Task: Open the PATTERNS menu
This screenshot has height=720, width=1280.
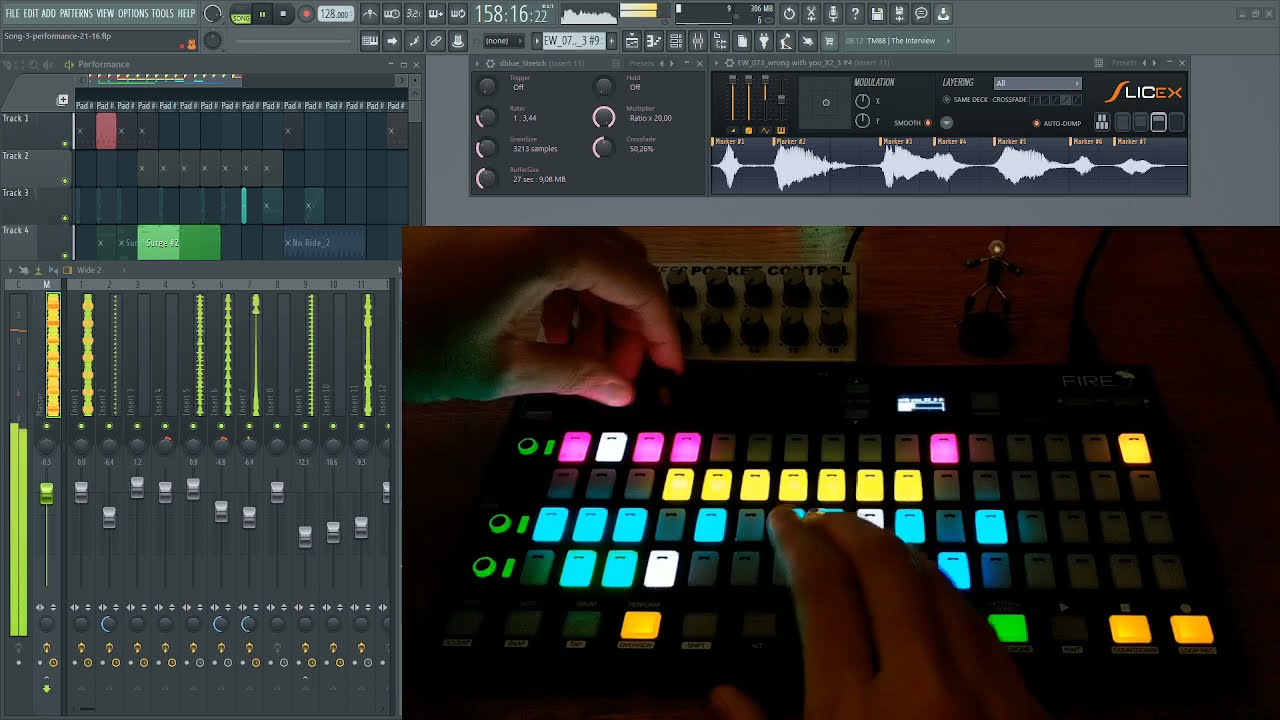Action: [76, 13]
